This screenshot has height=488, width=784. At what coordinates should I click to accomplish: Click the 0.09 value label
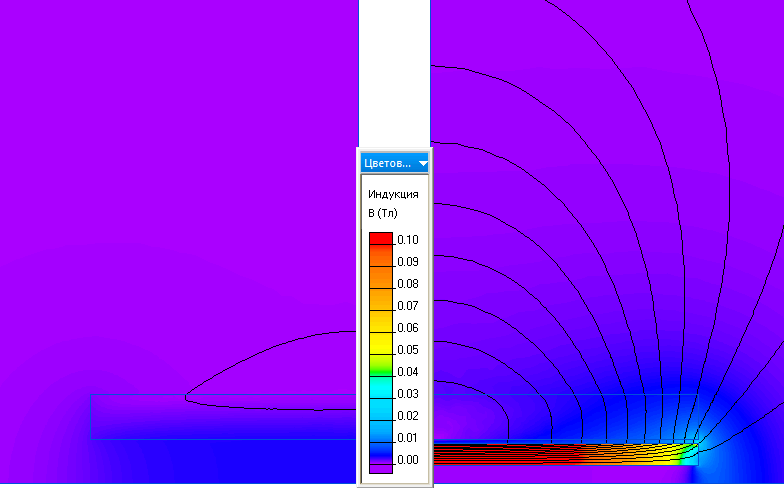408,262
